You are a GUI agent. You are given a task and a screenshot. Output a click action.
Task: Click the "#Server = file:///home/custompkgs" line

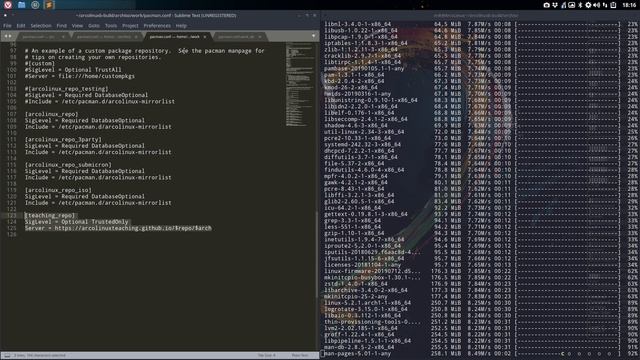(x=80, y=76)
